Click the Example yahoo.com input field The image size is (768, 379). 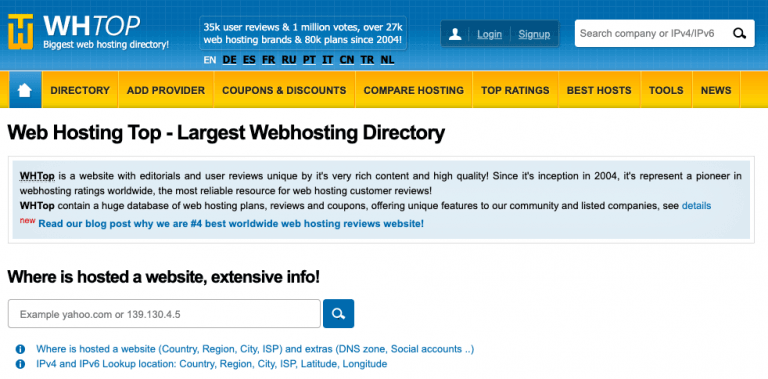click(165, 314)
